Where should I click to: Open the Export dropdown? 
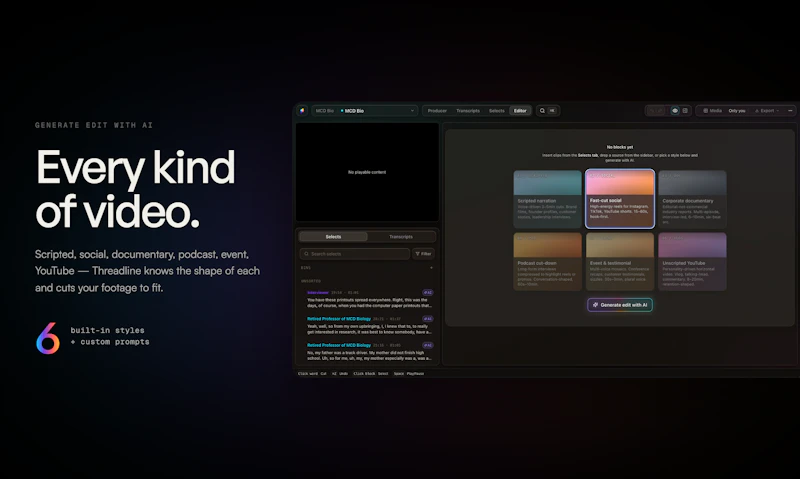[x=767, y=111]
